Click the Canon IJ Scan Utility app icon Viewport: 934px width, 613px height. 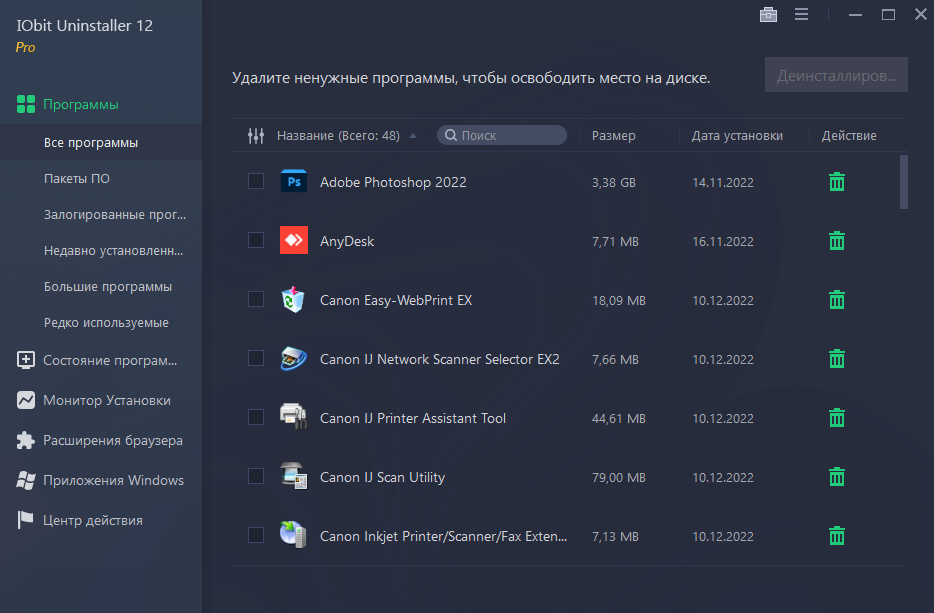pyautogui.click(x=294, y=475)
